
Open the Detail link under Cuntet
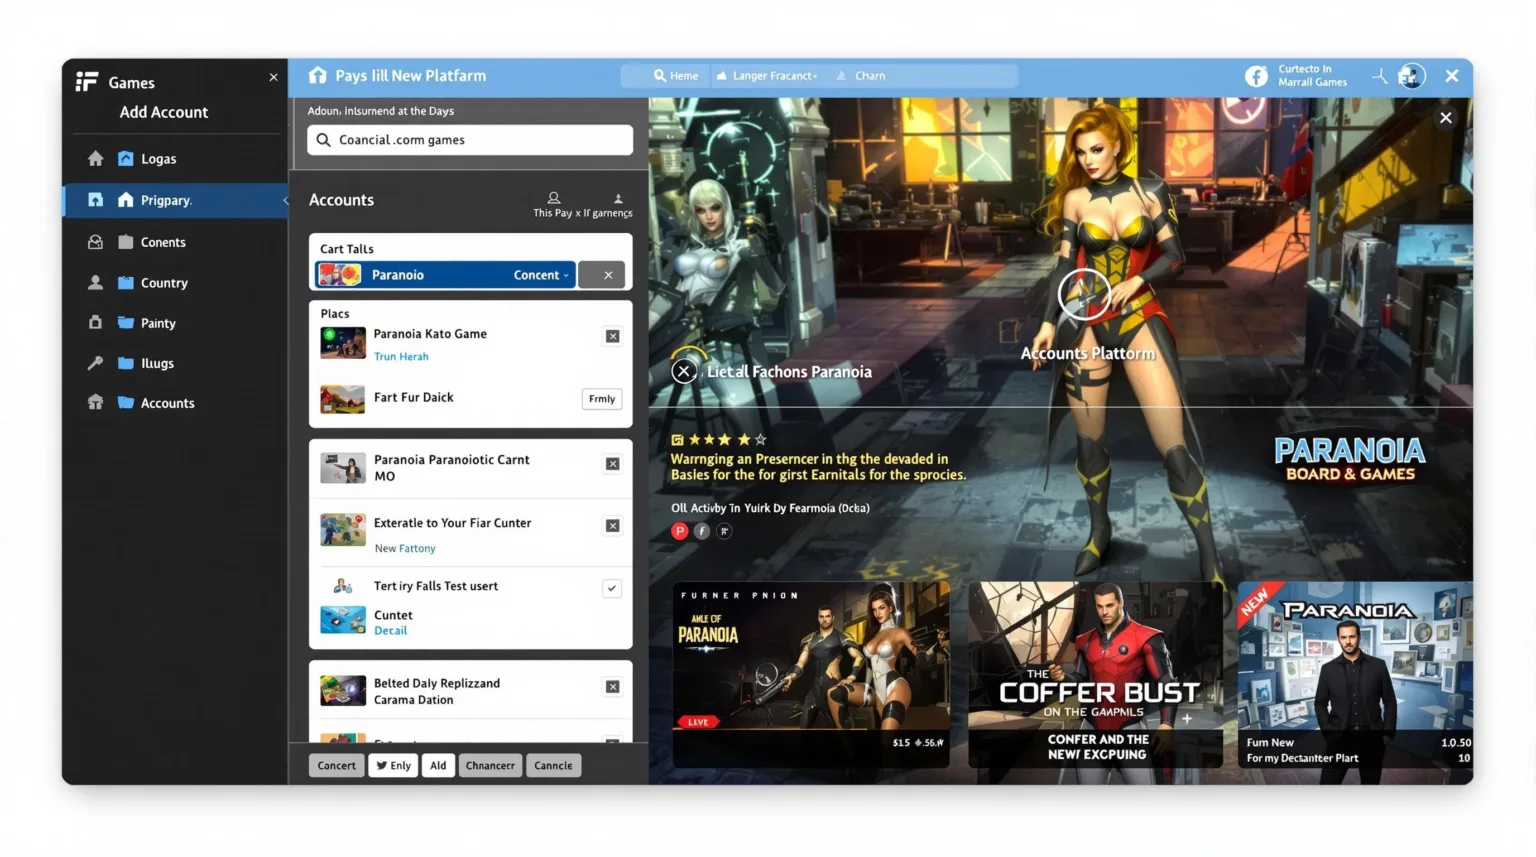click(x=390, y=630)
